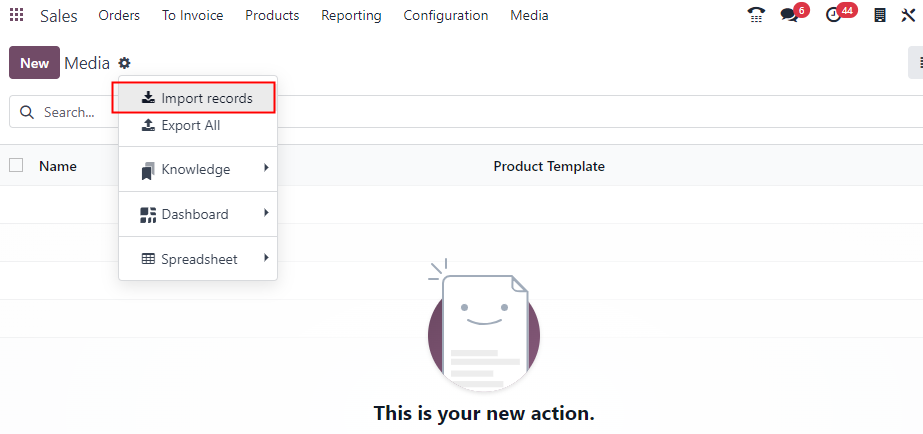Tick the select-all checkbox beside Name

point(16,165)
